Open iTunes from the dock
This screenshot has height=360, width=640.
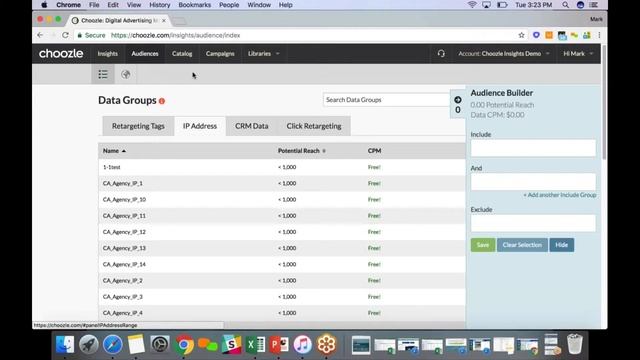302,344
